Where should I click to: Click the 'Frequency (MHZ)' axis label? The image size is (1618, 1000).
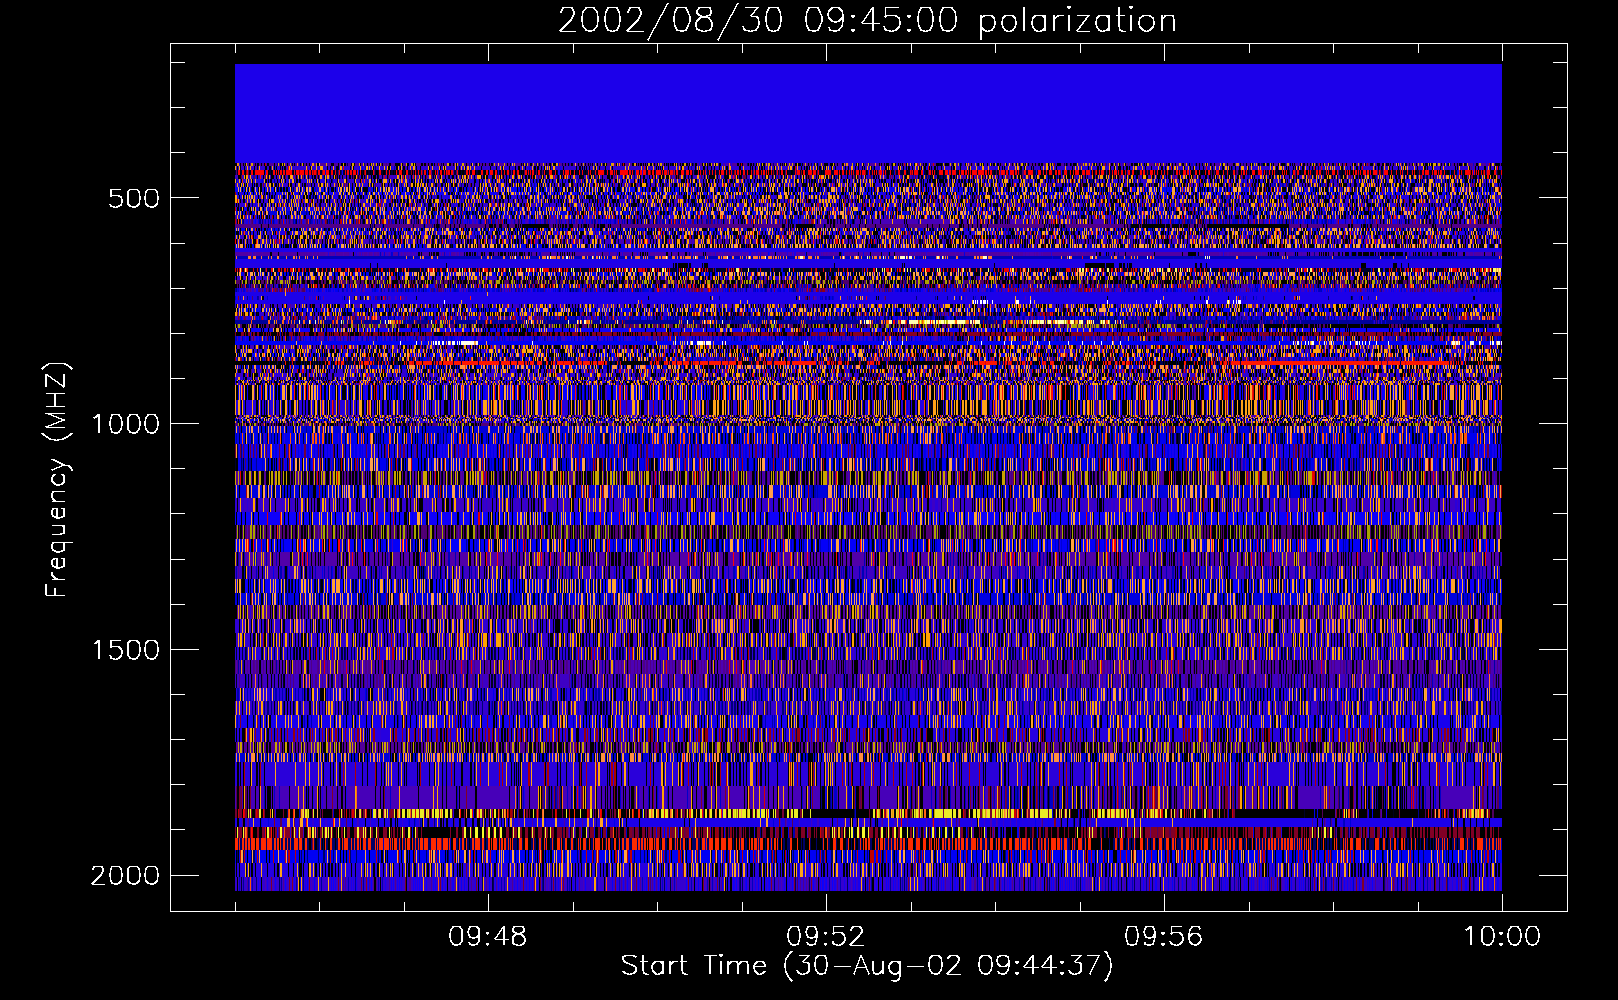(x=57, y=480)
